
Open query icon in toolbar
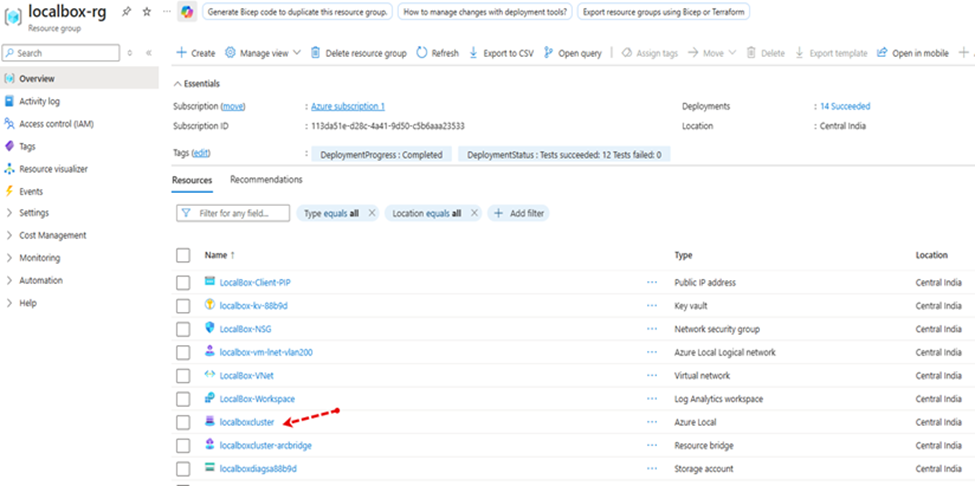tap(548, 53)
